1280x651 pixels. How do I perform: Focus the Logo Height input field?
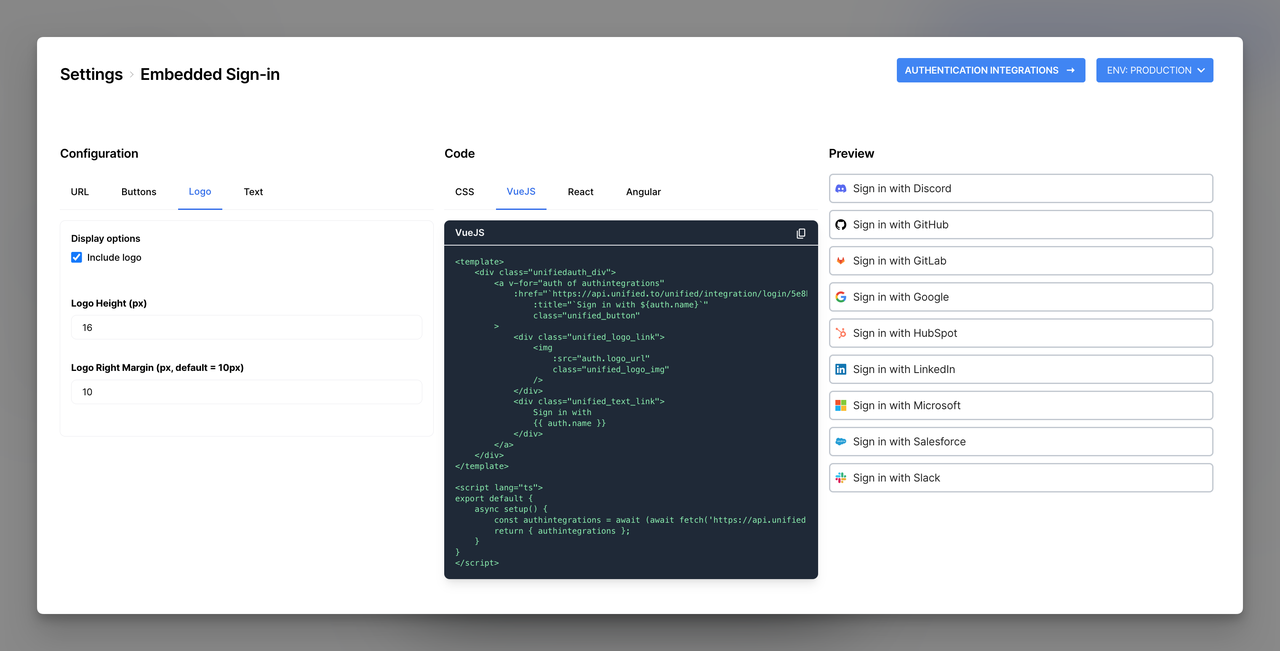click(x=246, y=328)
